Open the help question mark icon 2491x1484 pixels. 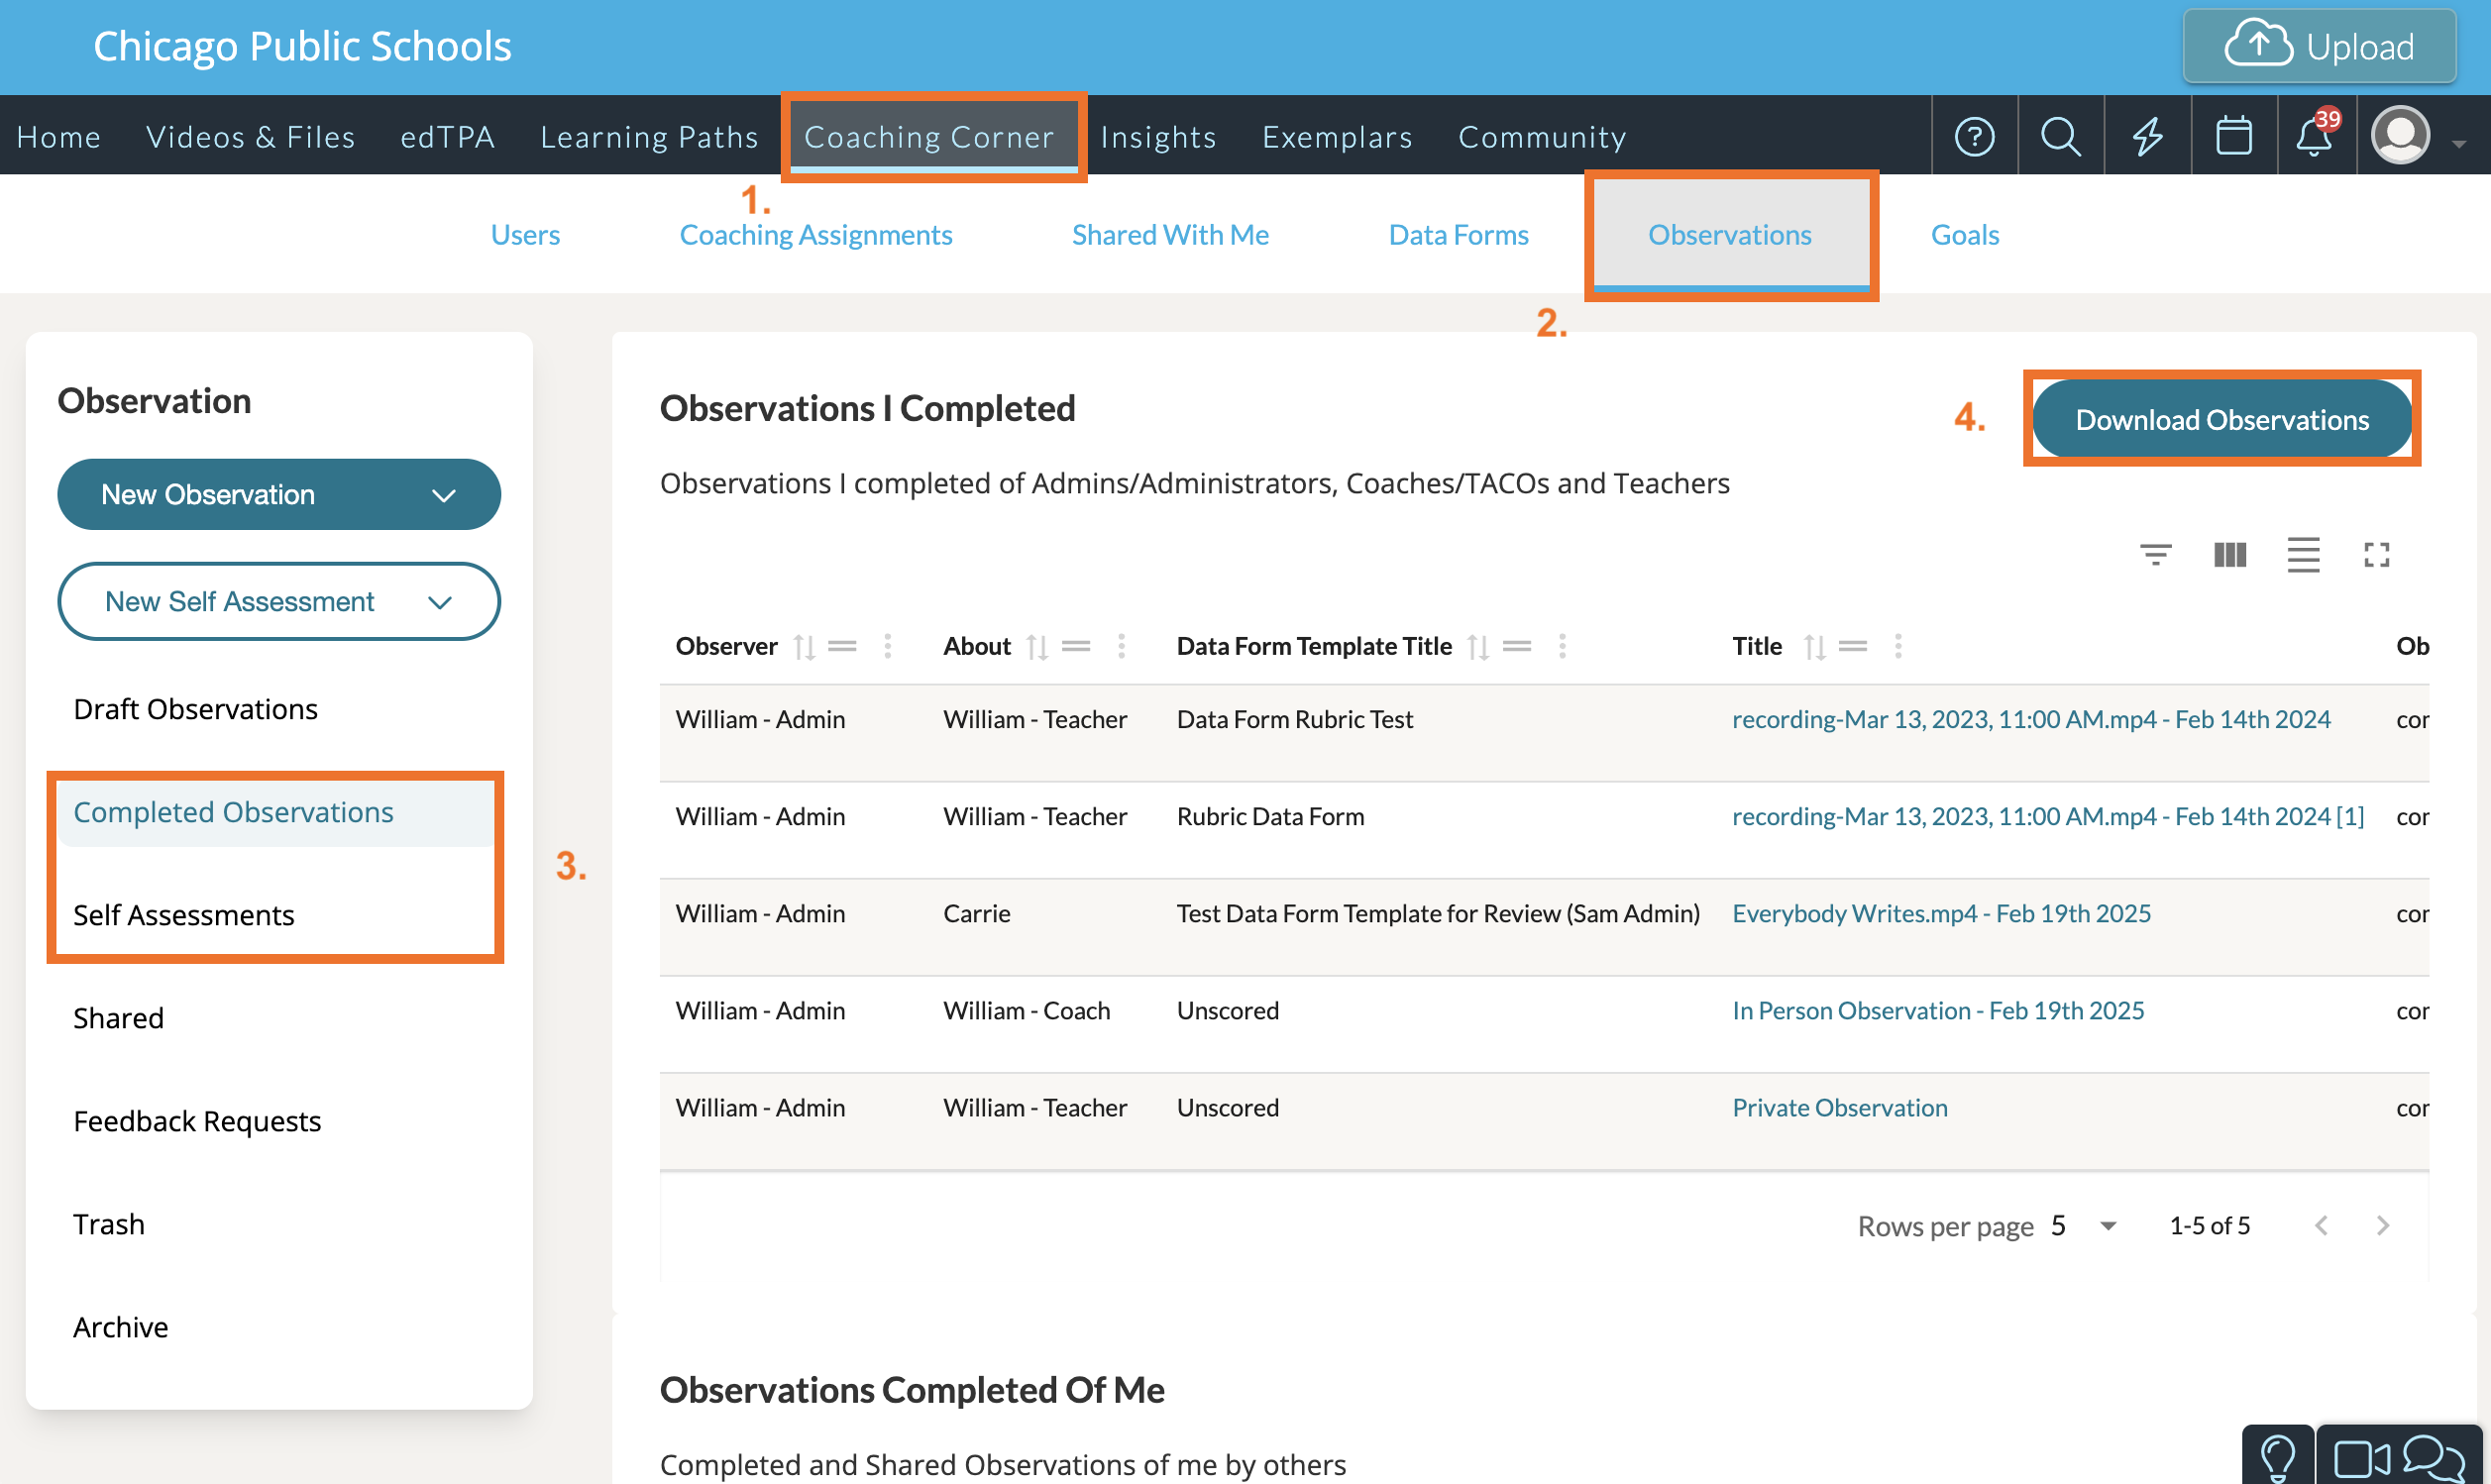coord(1974,136)
